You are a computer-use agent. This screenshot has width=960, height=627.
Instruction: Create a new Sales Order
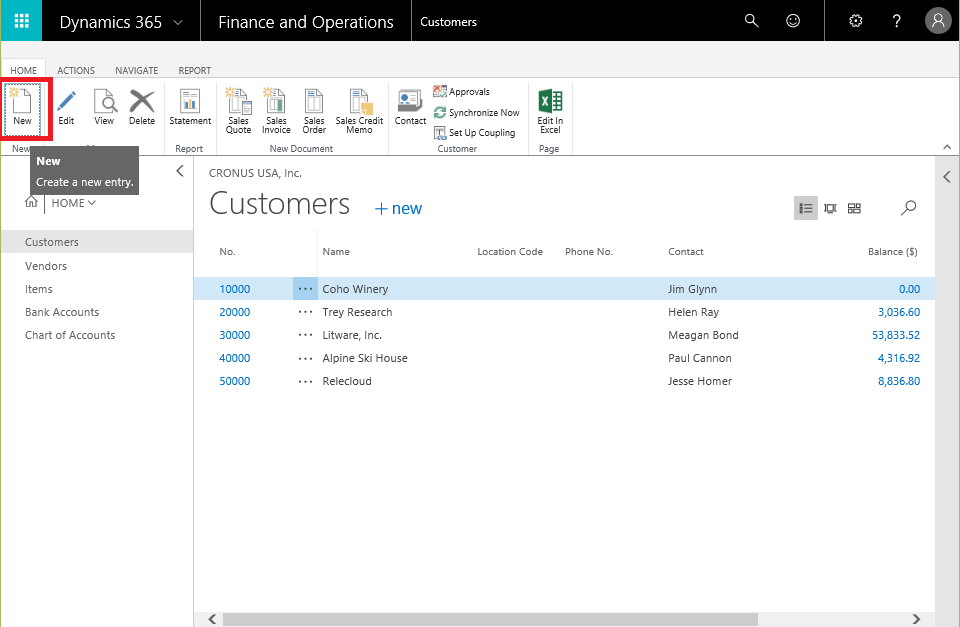pos(314,111)
